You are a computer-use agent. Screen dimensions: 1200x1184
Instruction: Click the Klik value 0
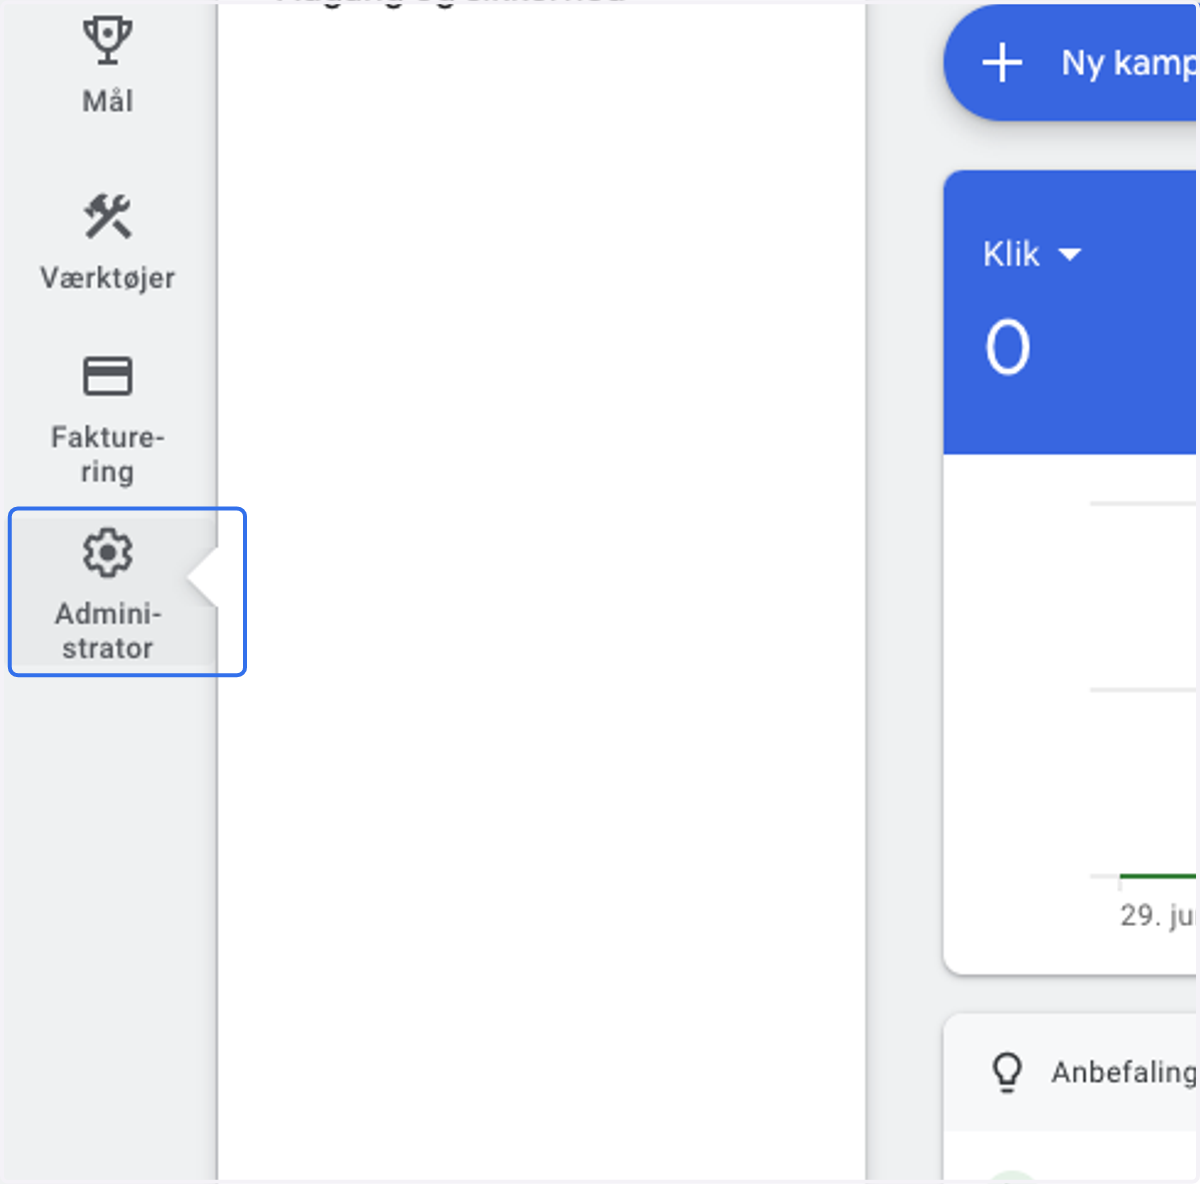(1007, 347)
